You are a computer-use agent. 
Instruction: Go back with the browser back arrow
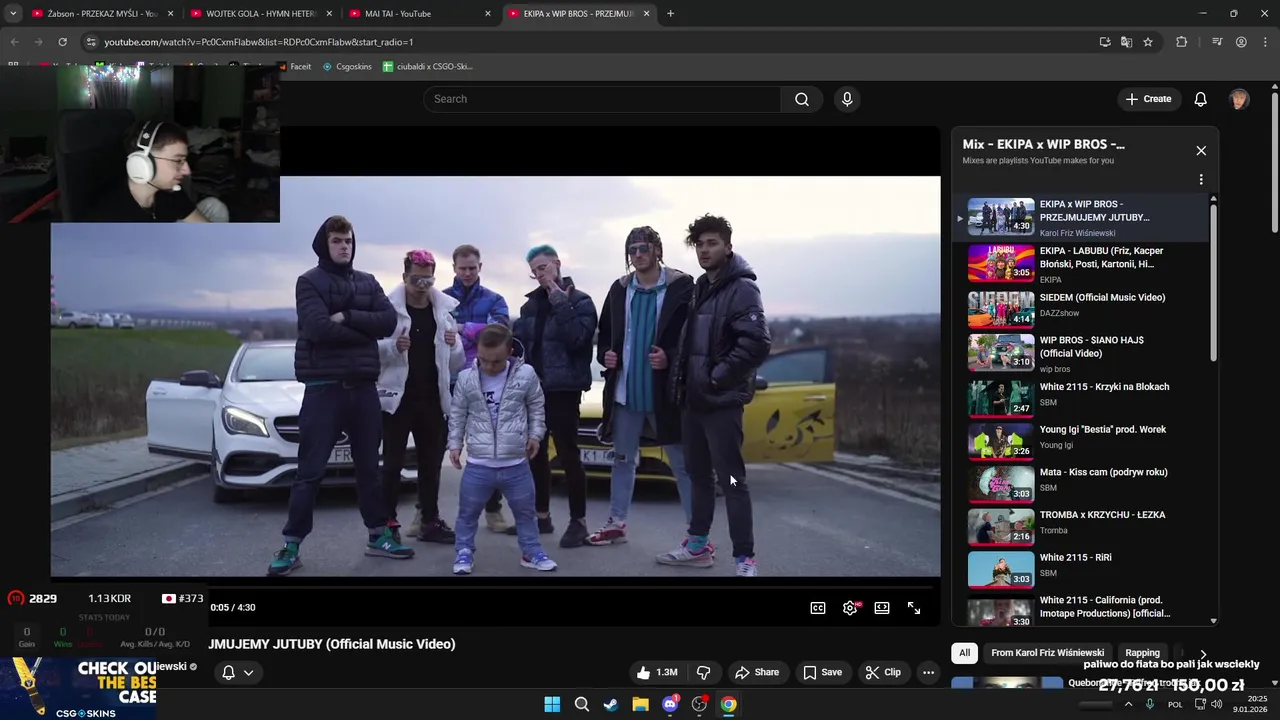coord(14,42)
